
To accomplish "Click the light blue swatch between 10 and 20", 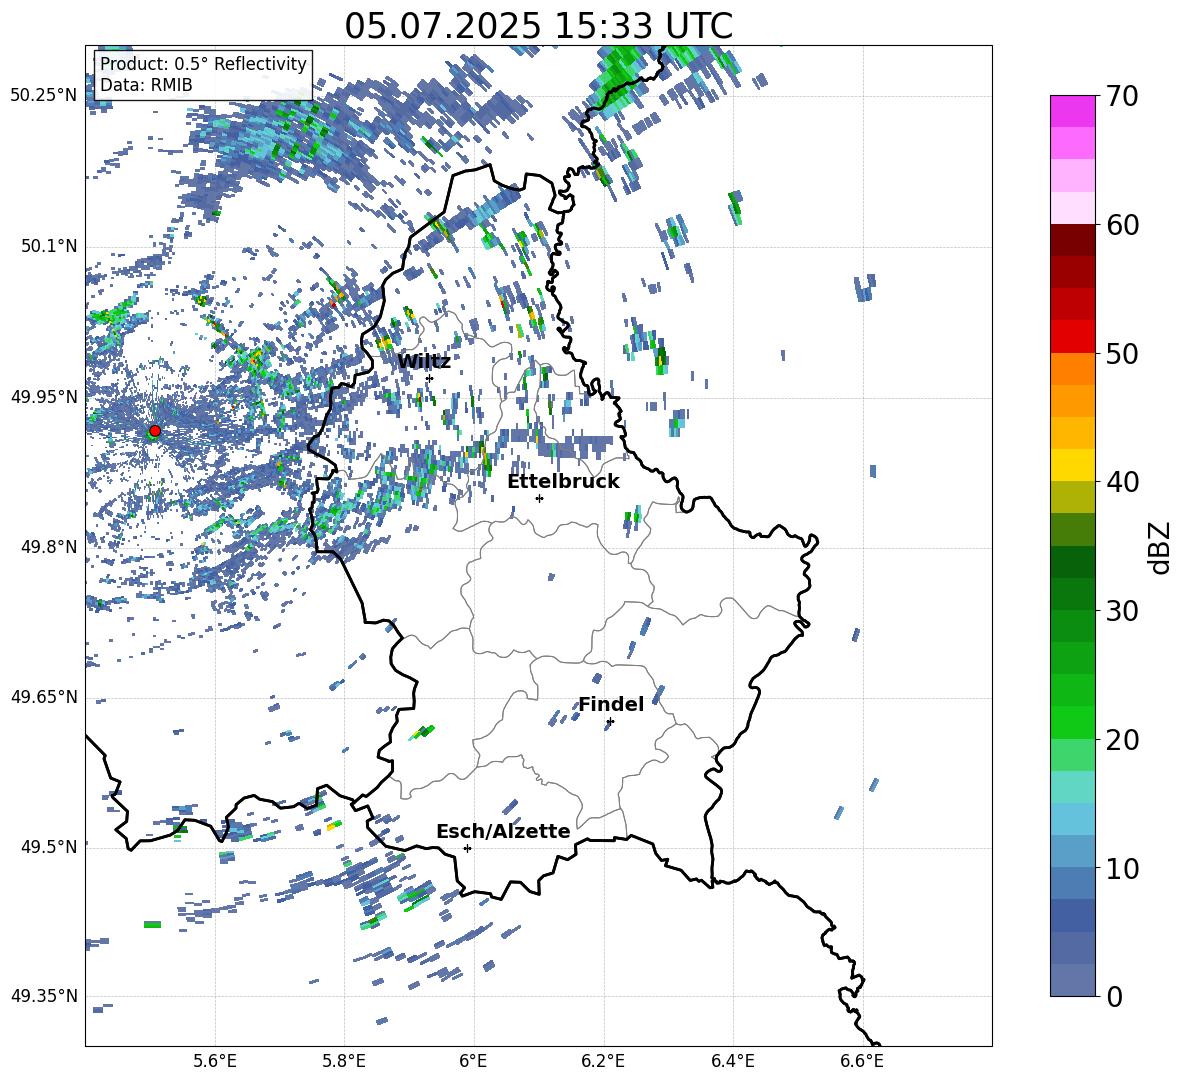I will pyautogui.click(x=1072, y=819).
